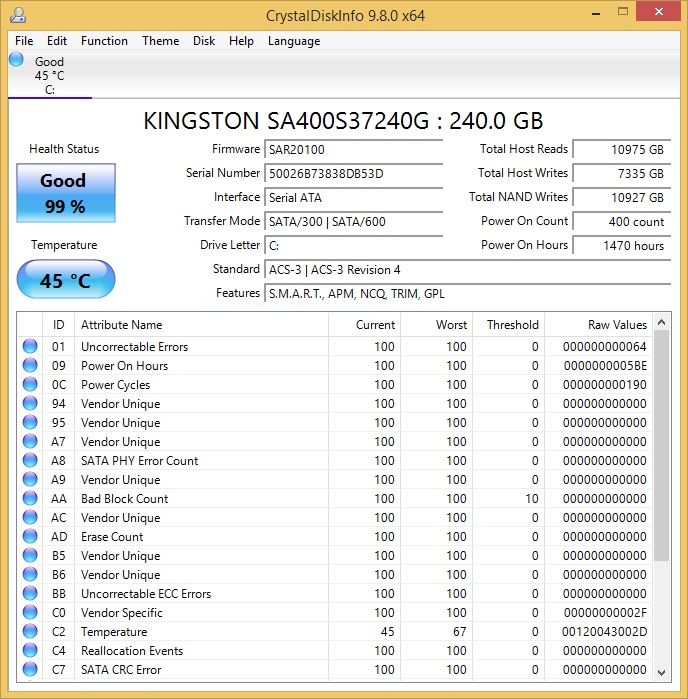Click the scroll up arrow of attribute list
Screen dimensions: 688x699
(662, 322)
